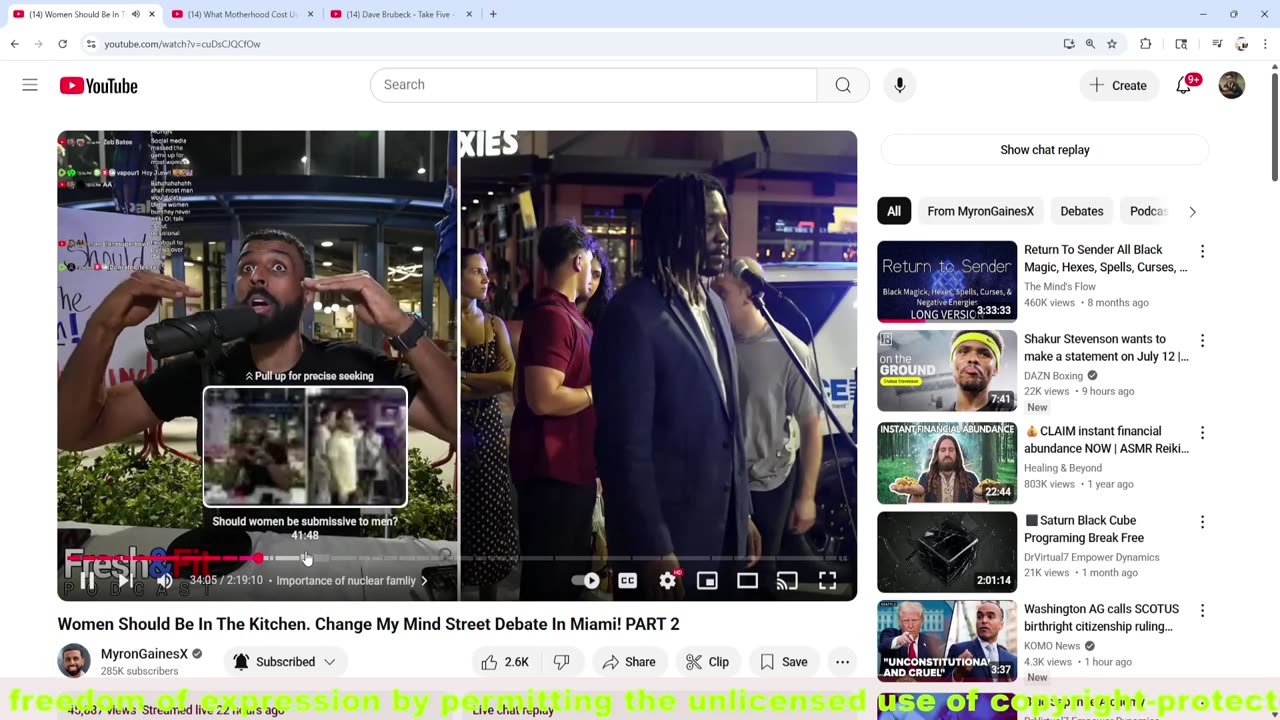This screenshot has width=1280, height=720.
Task: Open more actions ellipsis under video
Action: pyautogui.click(x=843, y=662)
